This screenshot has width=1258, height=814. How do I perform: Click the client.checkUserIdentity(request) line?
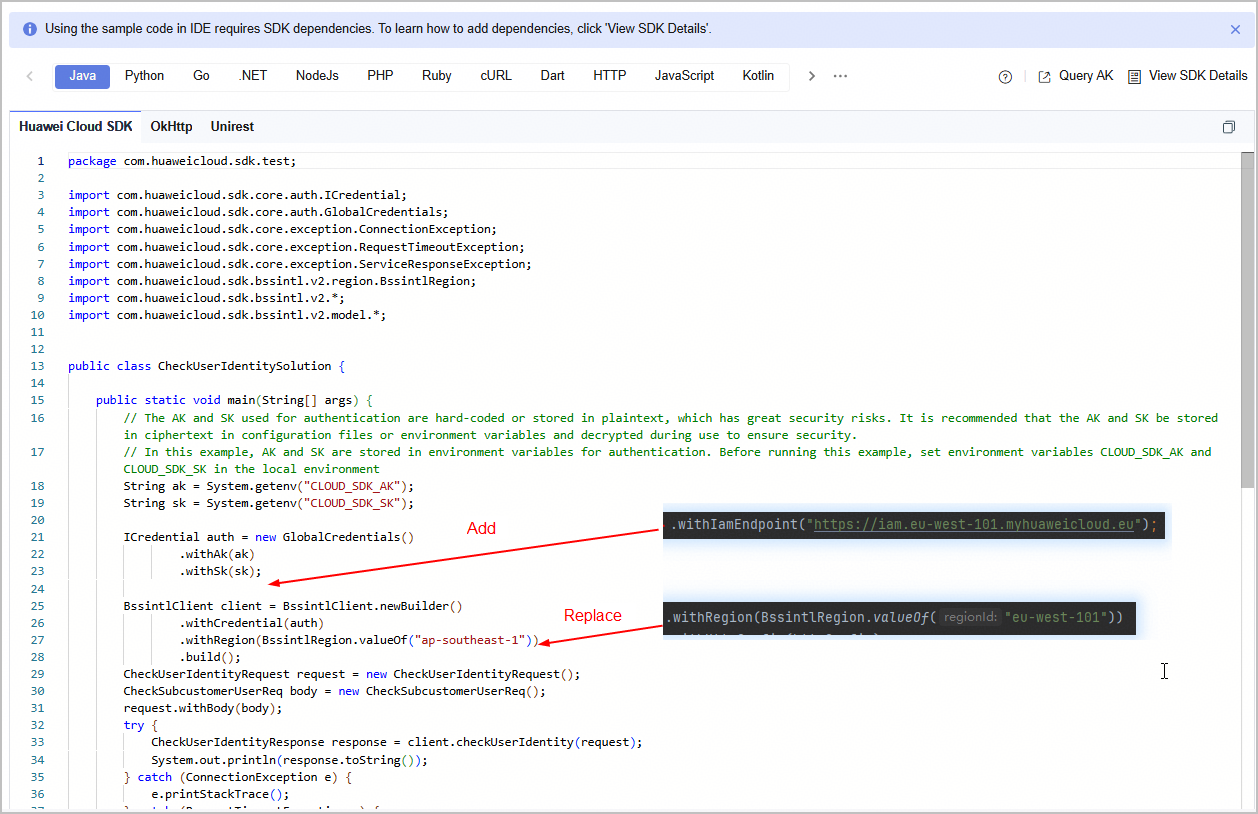click(397, 742)
